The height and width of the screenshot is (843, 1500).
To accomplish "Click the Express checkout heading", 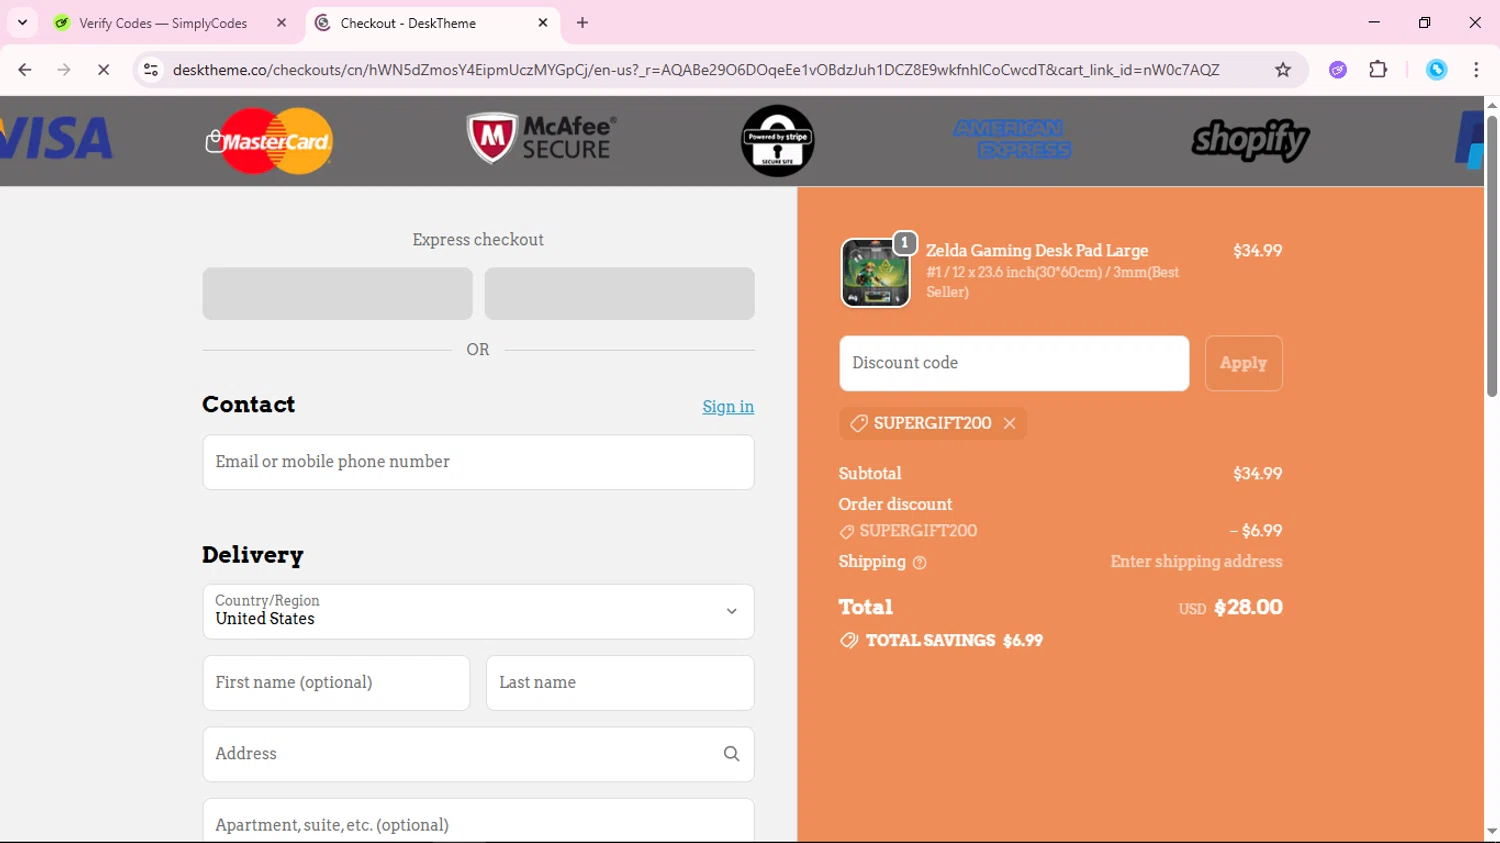I will point(478,240).
